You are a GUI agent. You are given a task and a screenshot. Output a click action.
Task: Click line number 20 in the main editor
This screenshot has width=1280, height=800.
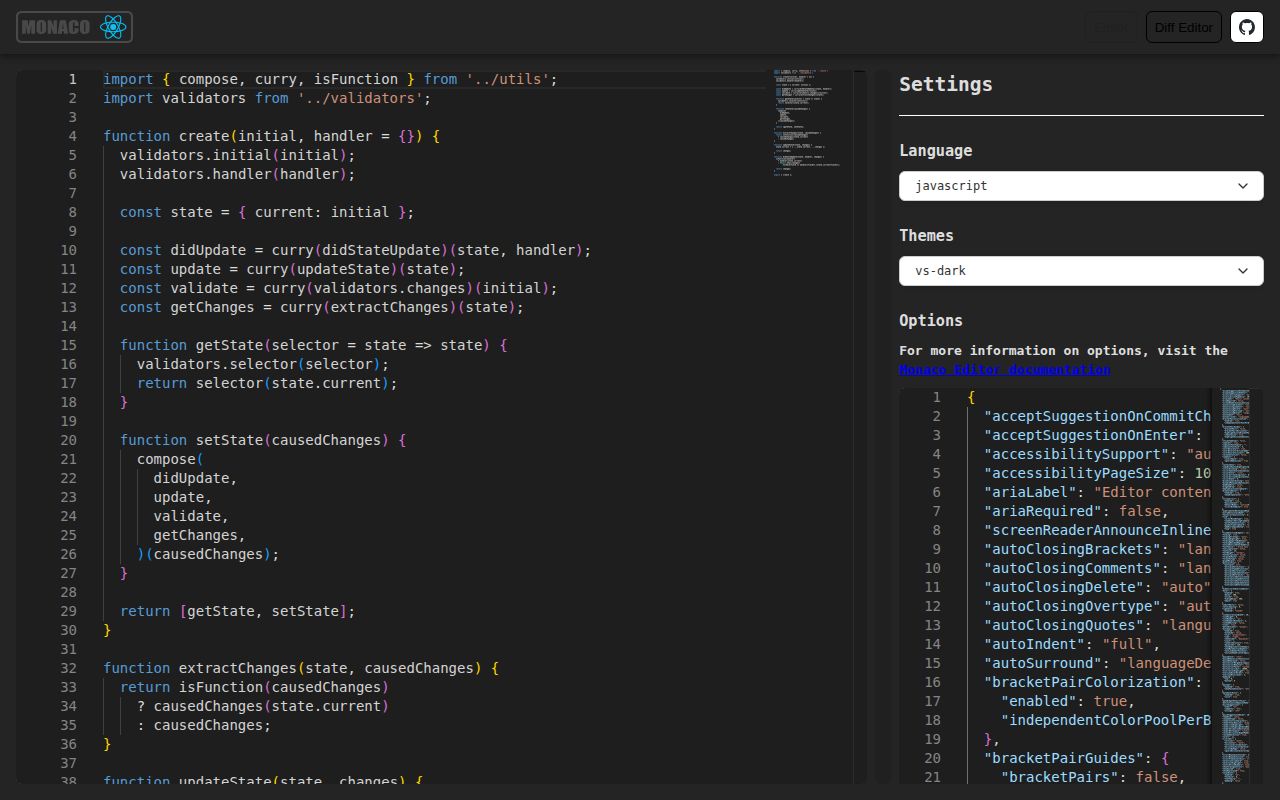pos(68,440)
